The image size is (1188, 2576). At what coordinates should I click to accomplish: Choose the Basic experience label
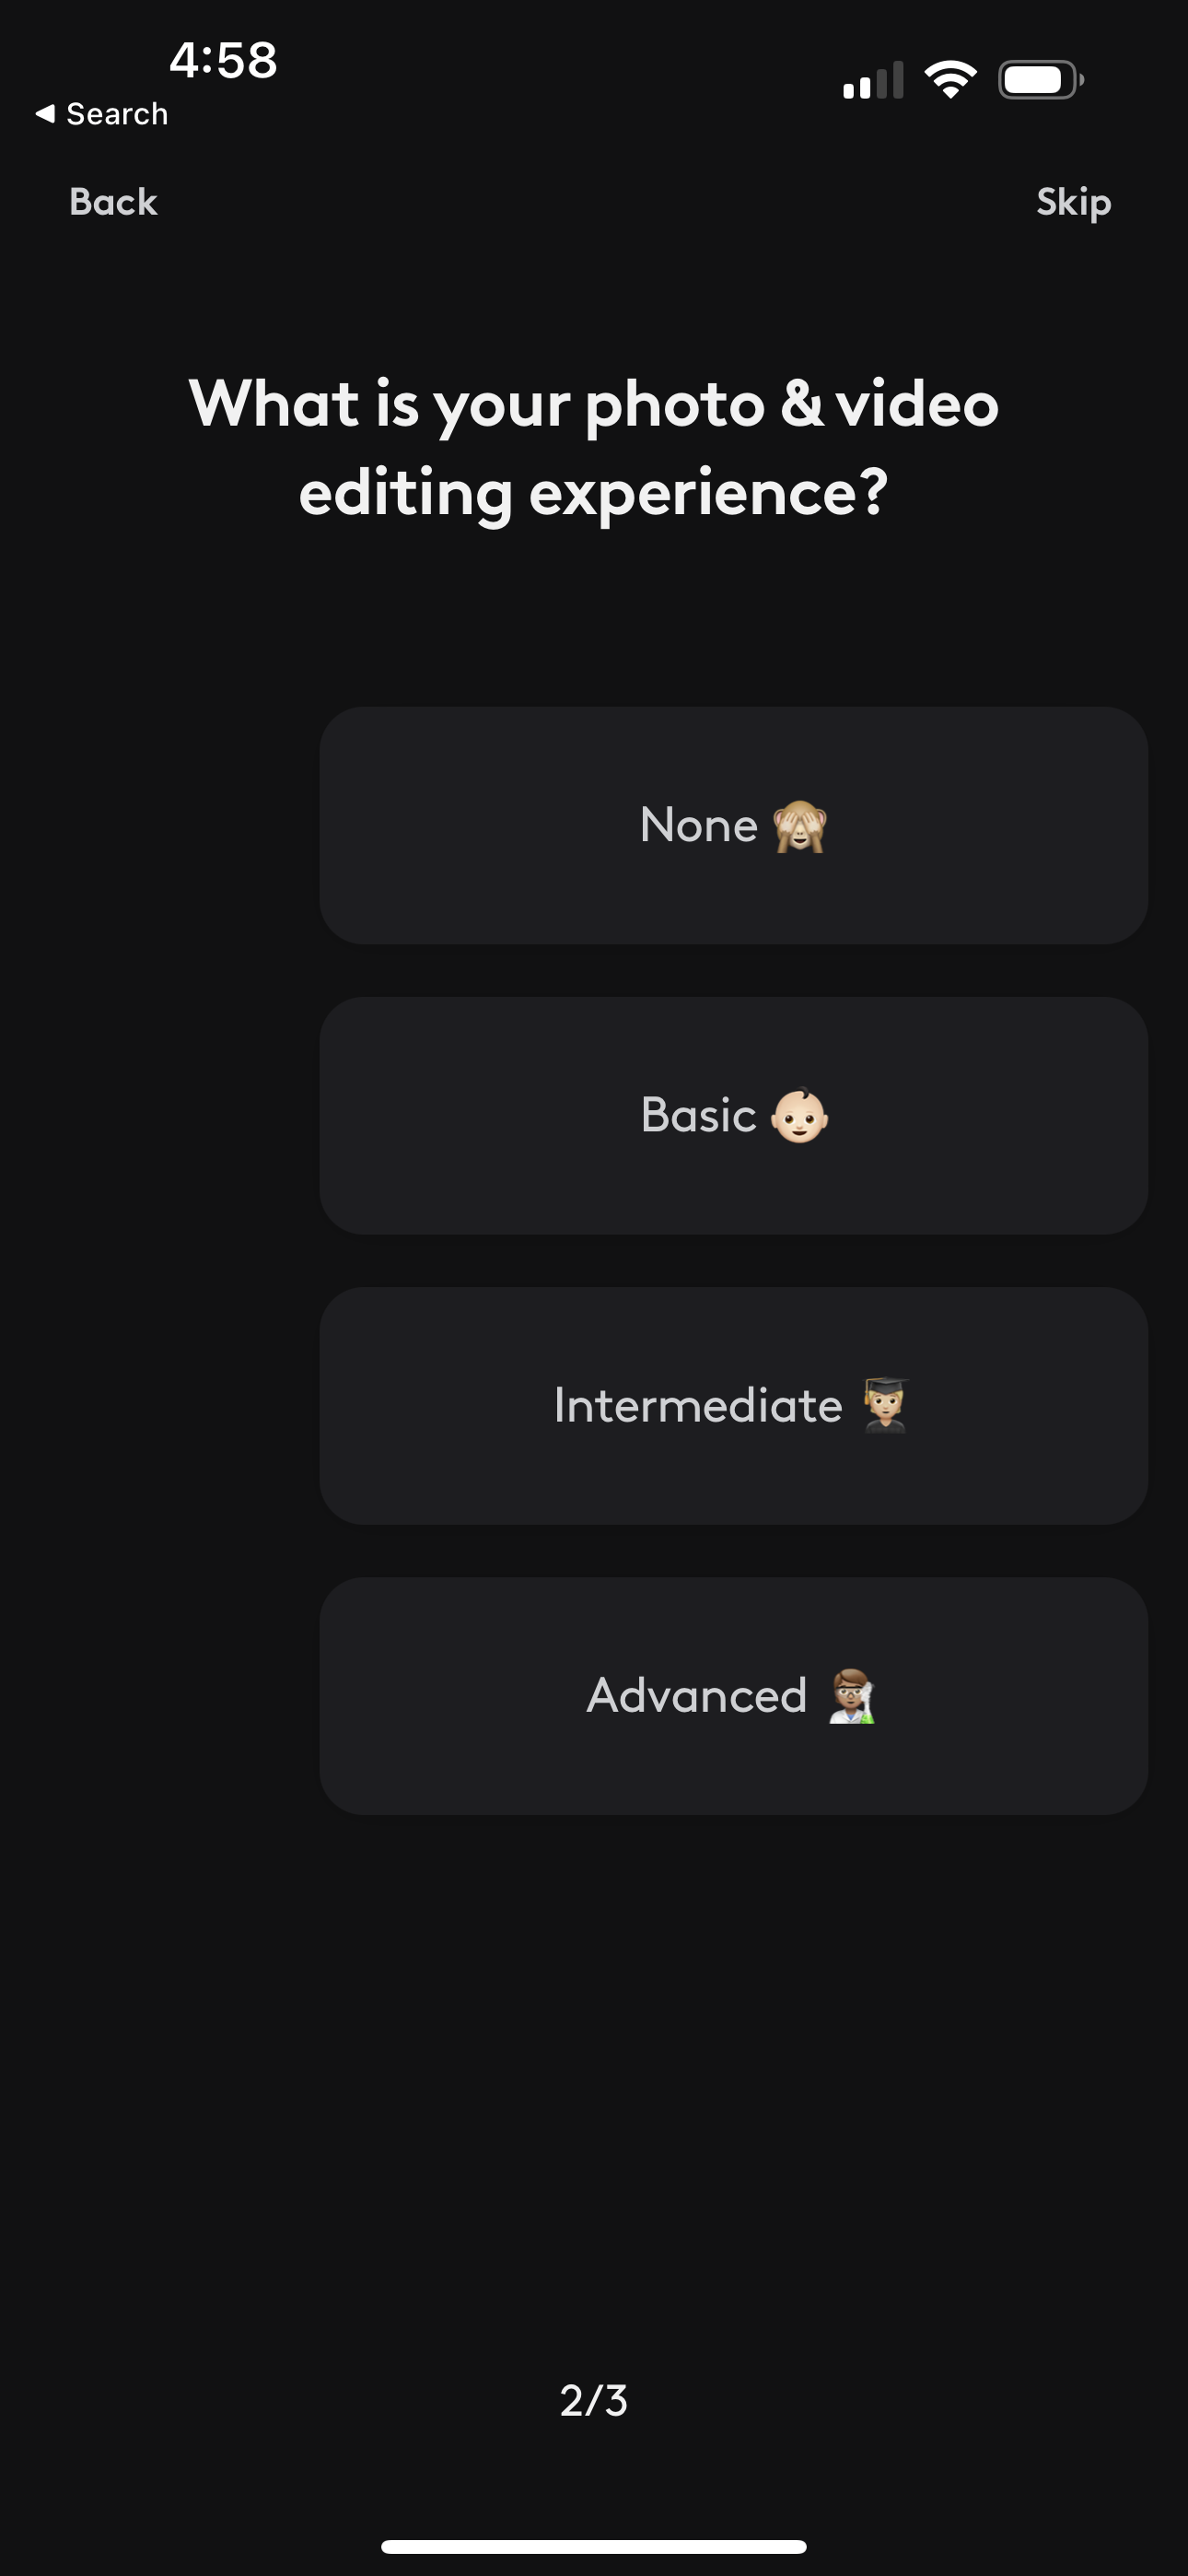coord(698,1116)
